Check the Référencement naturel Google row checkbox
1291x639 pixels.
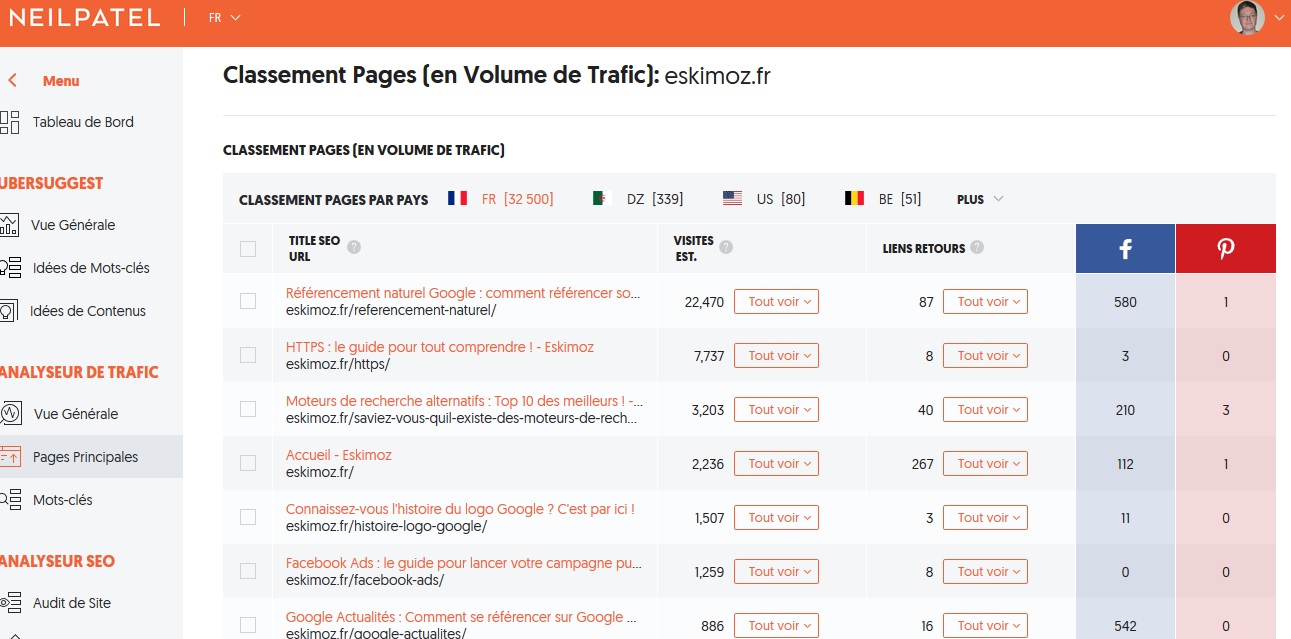pyautogui.click(x=248, y=301)
